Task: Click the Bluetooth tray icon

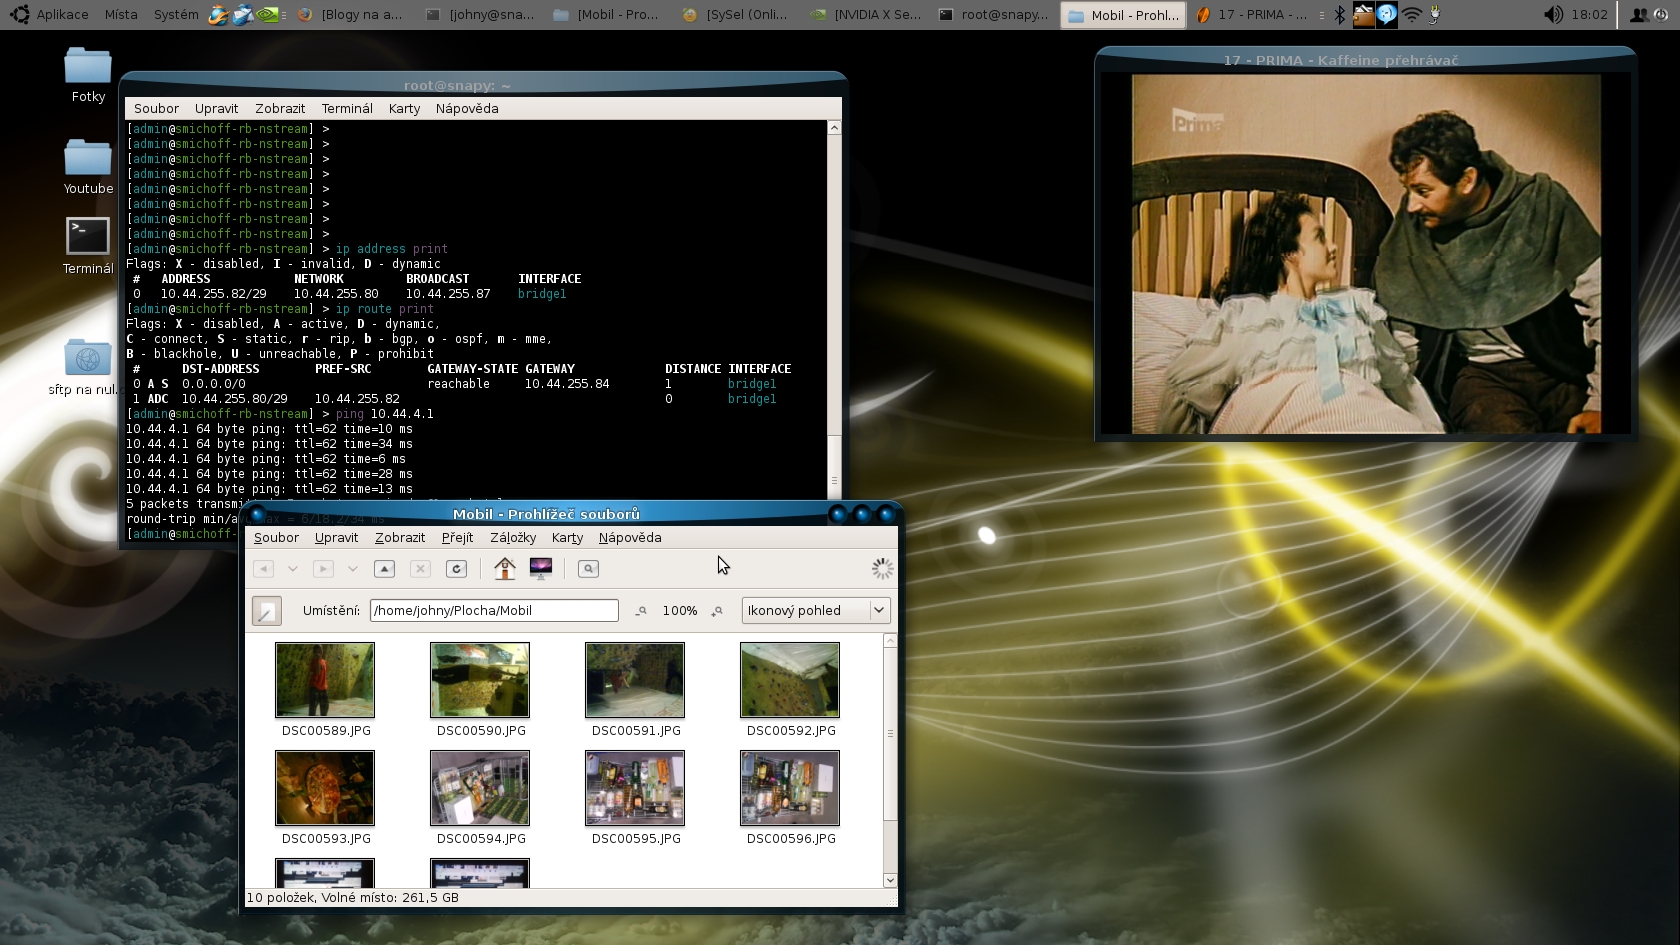Action: click(x=1340, y=15)
